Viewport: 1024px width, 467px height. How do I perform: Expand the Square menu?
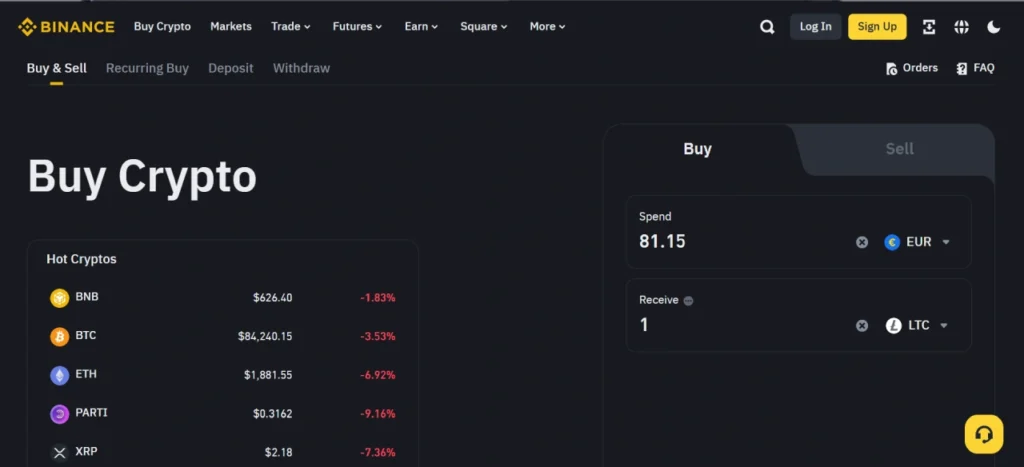click(x=483, y=27)
